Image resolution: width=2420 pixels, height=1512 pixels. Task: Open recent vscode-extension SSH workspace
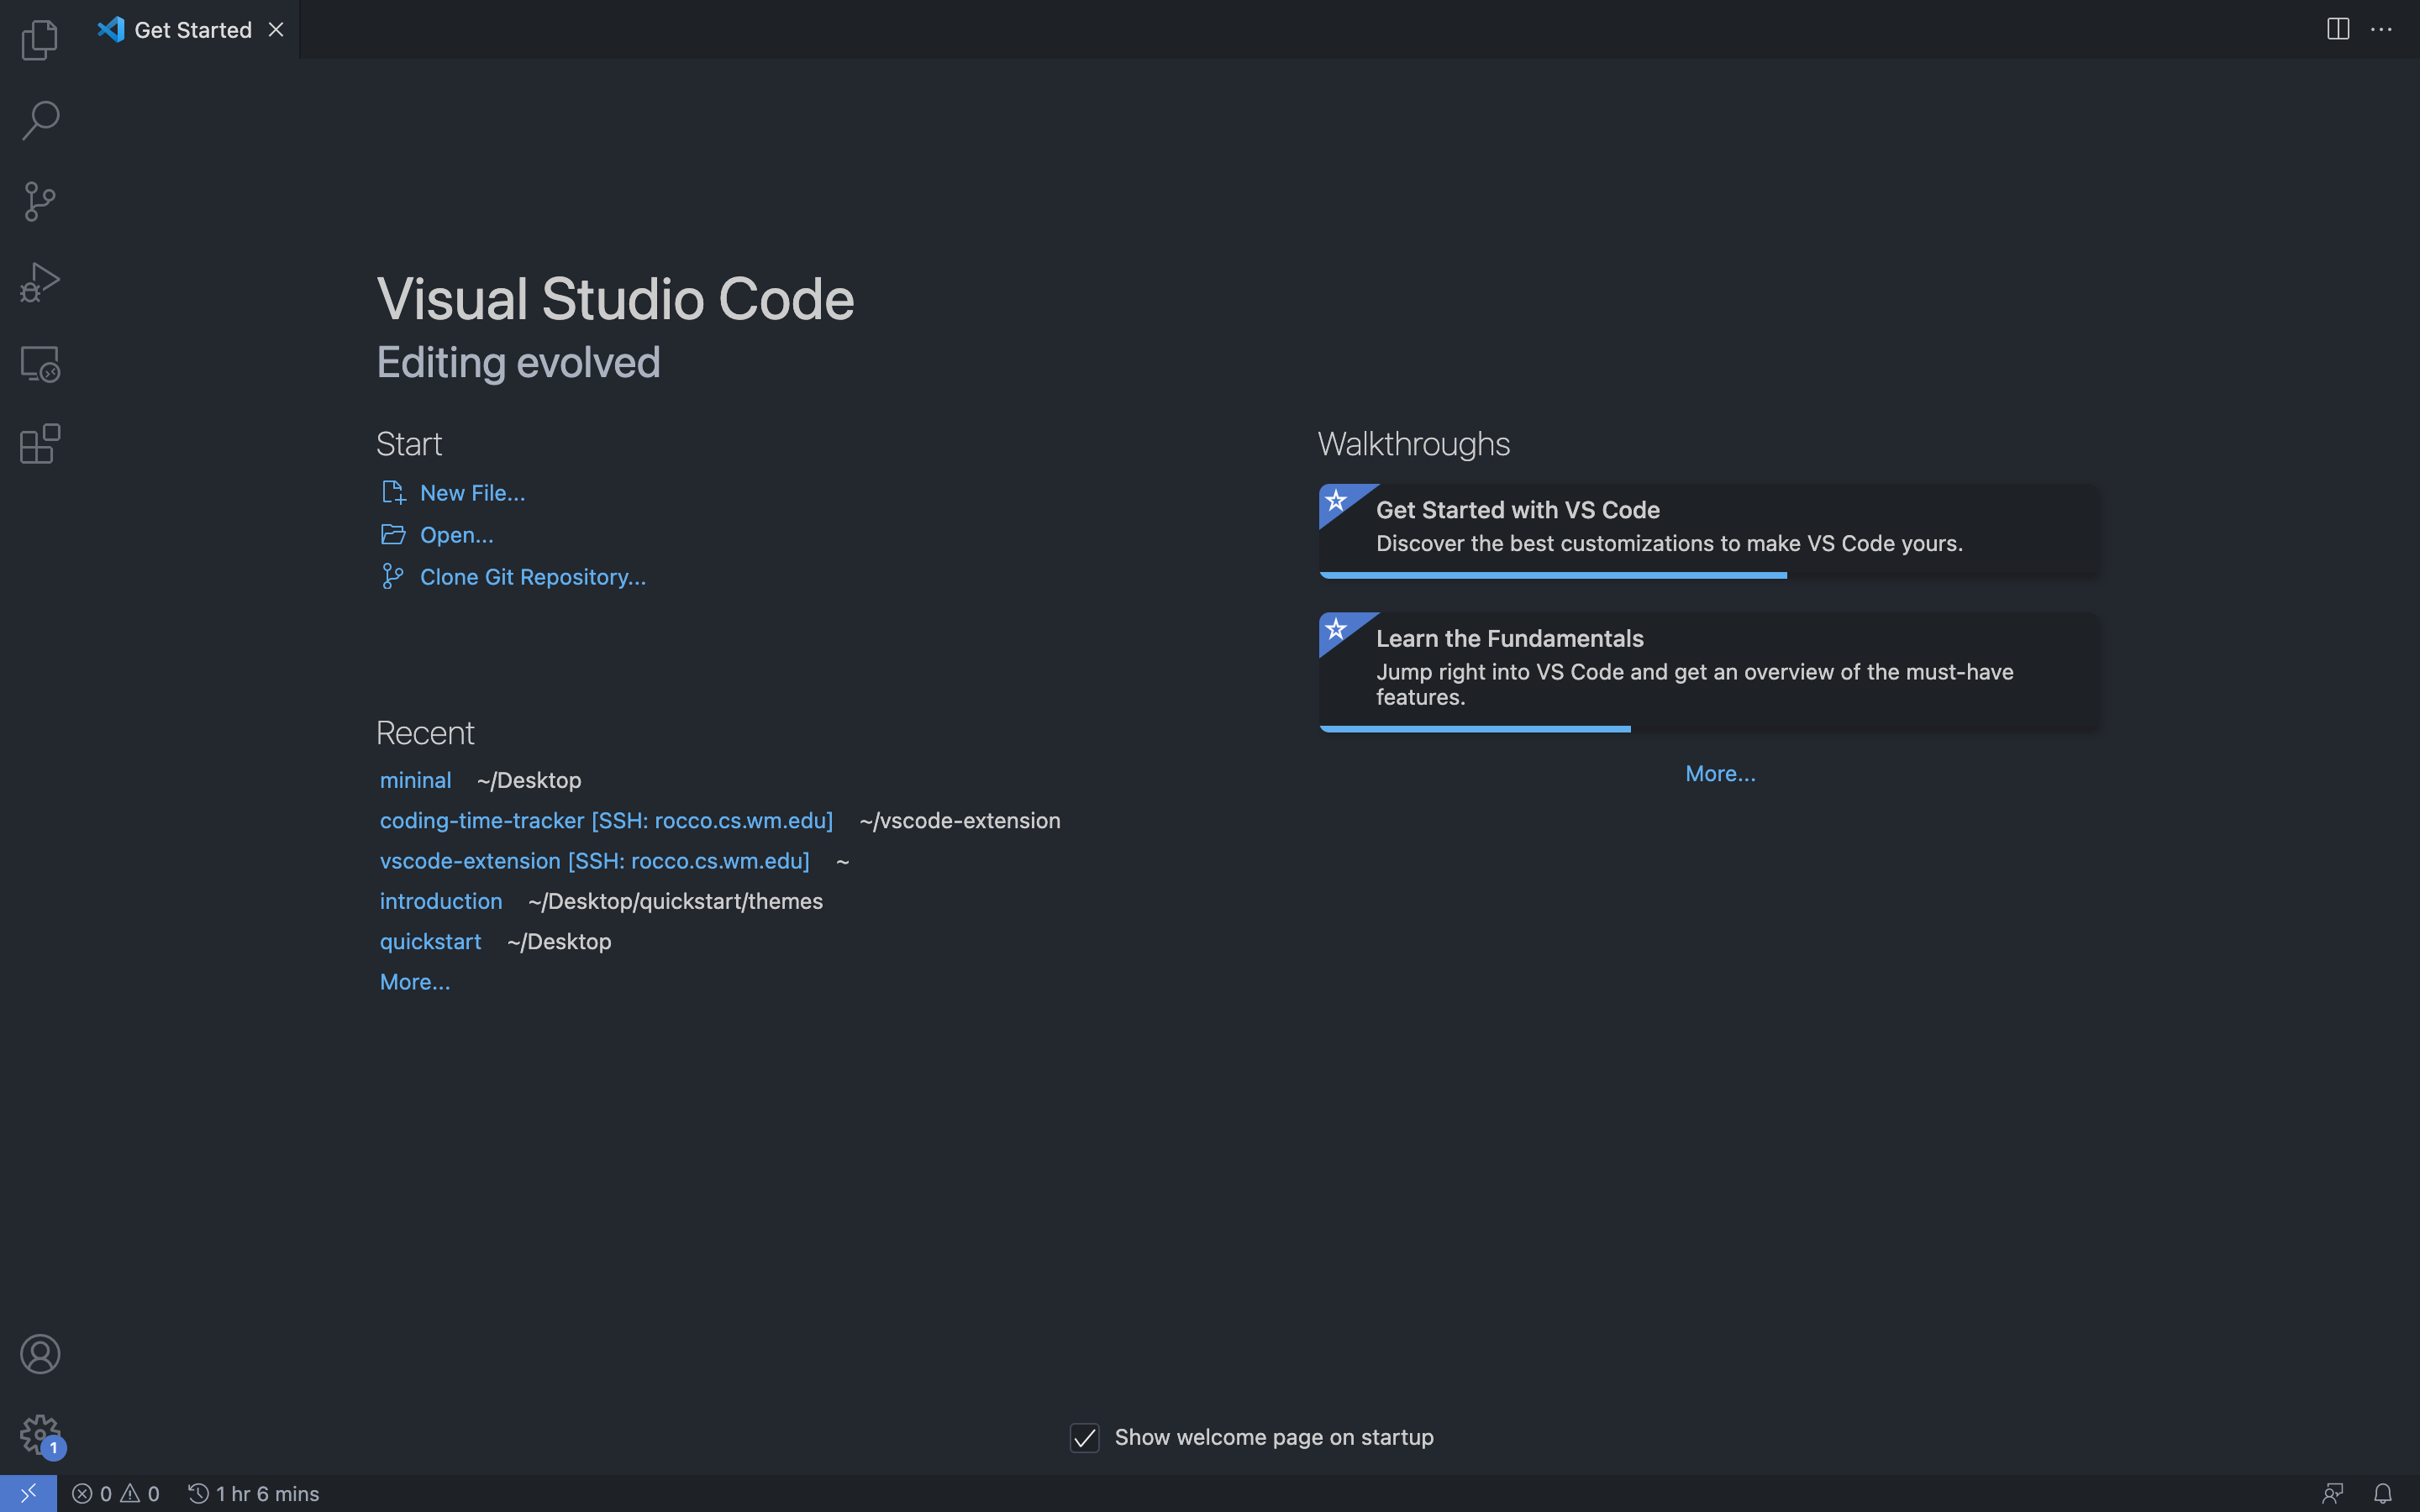pyautogui.click(x=594, y=861)
